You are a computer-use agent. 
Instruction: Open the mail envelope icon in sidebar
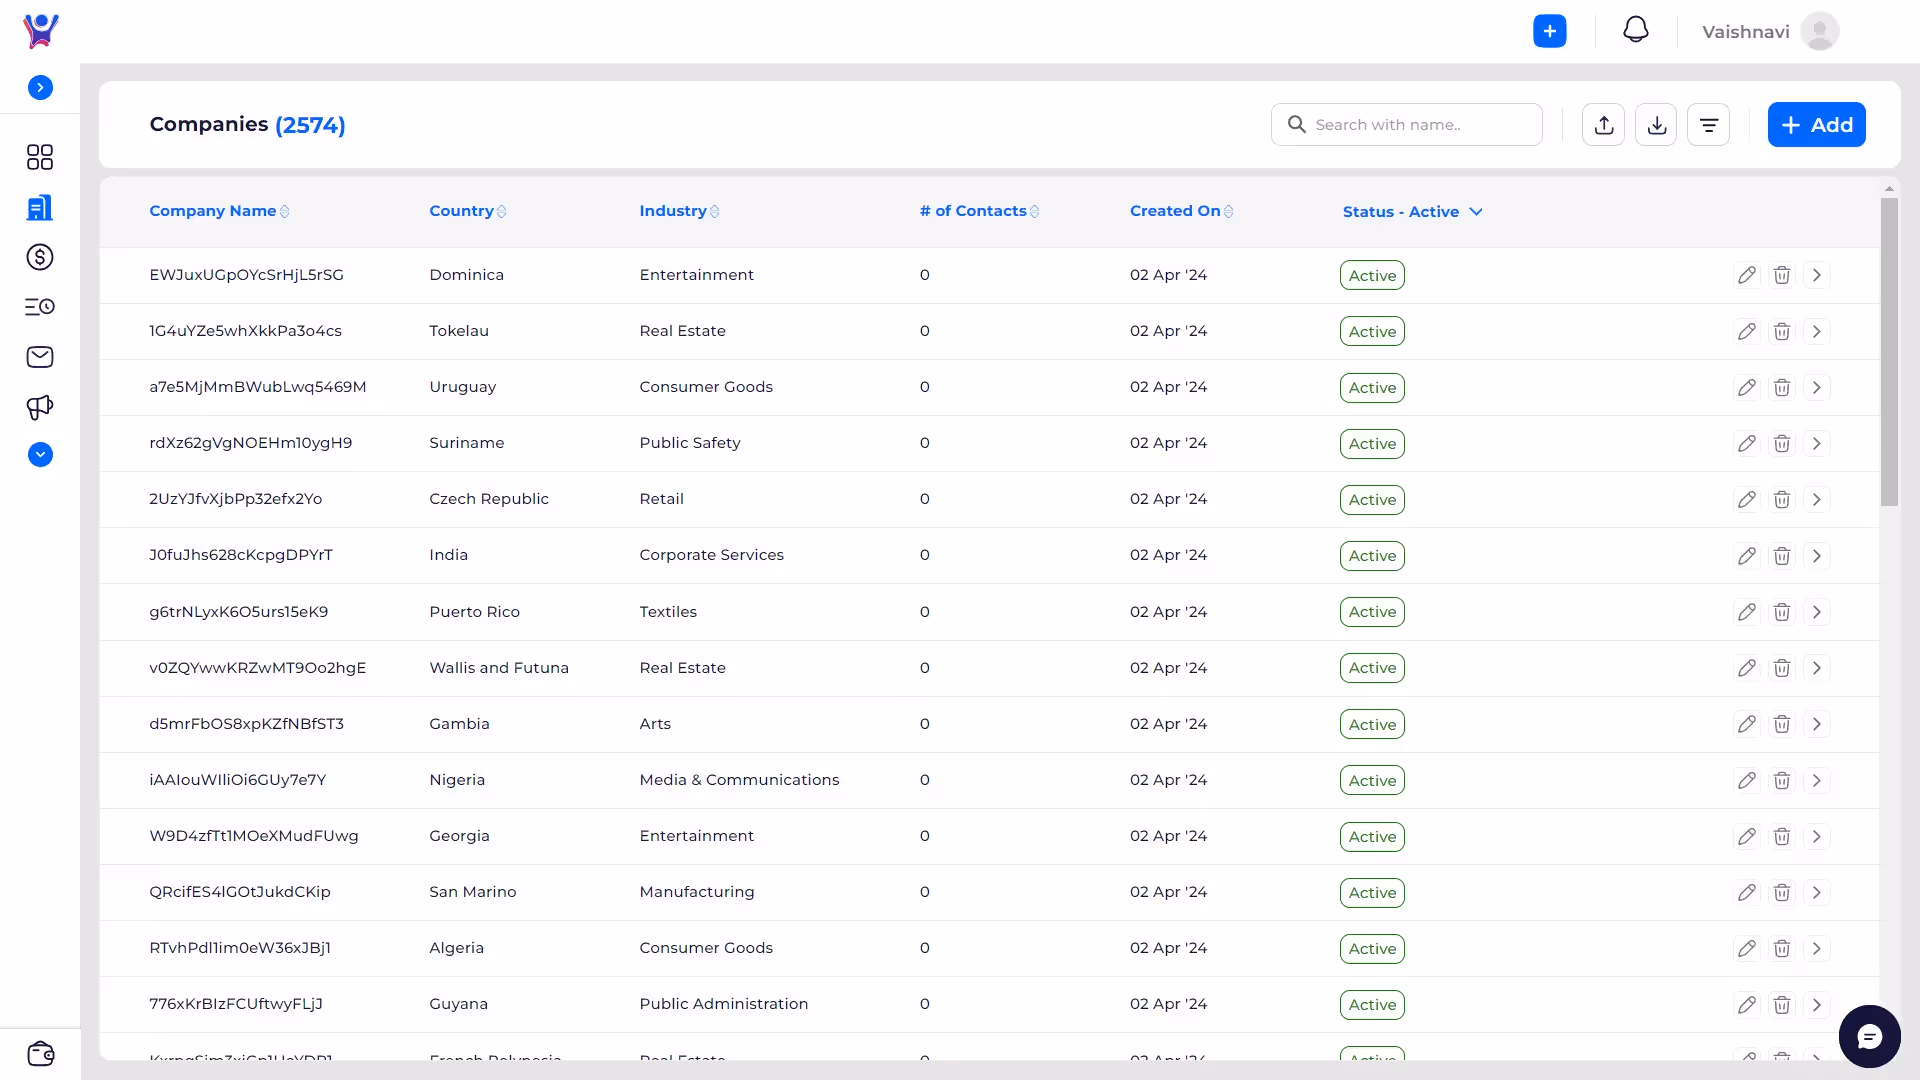(40, 357)
